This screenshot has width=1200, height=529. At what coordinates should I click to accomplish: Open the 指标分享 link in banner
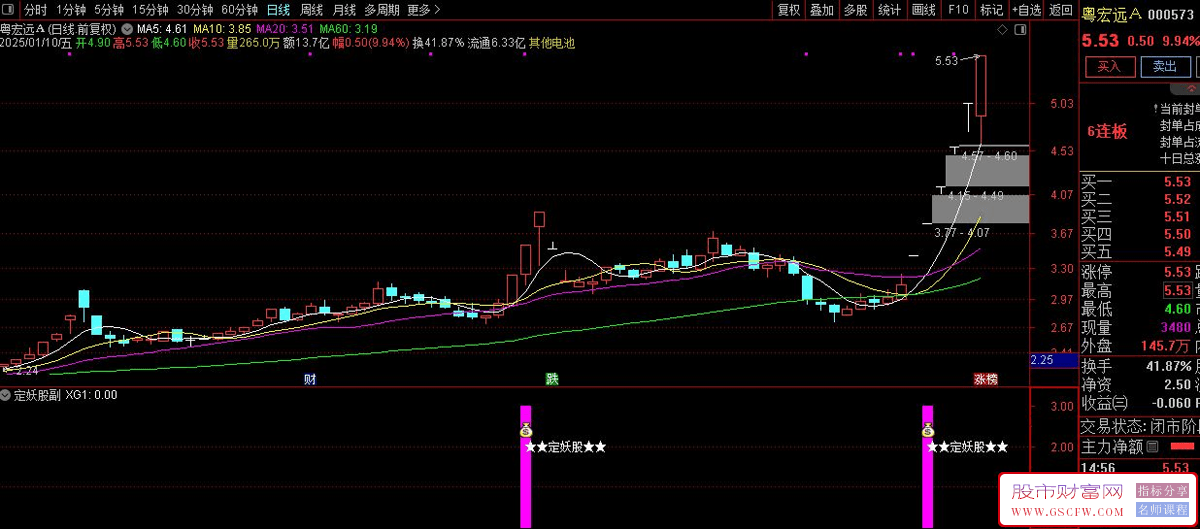pyautogui.click(x=1161, y=490)
